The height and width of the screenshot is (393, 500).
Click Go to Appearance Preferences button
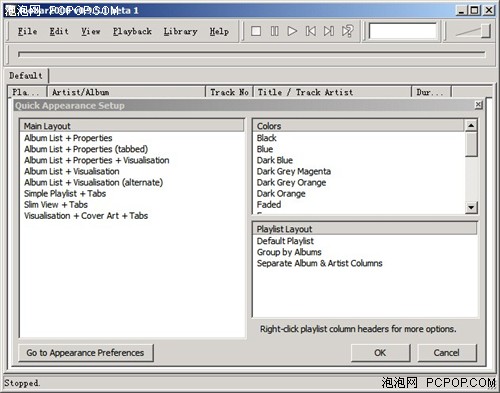click(x=85, y=353)
